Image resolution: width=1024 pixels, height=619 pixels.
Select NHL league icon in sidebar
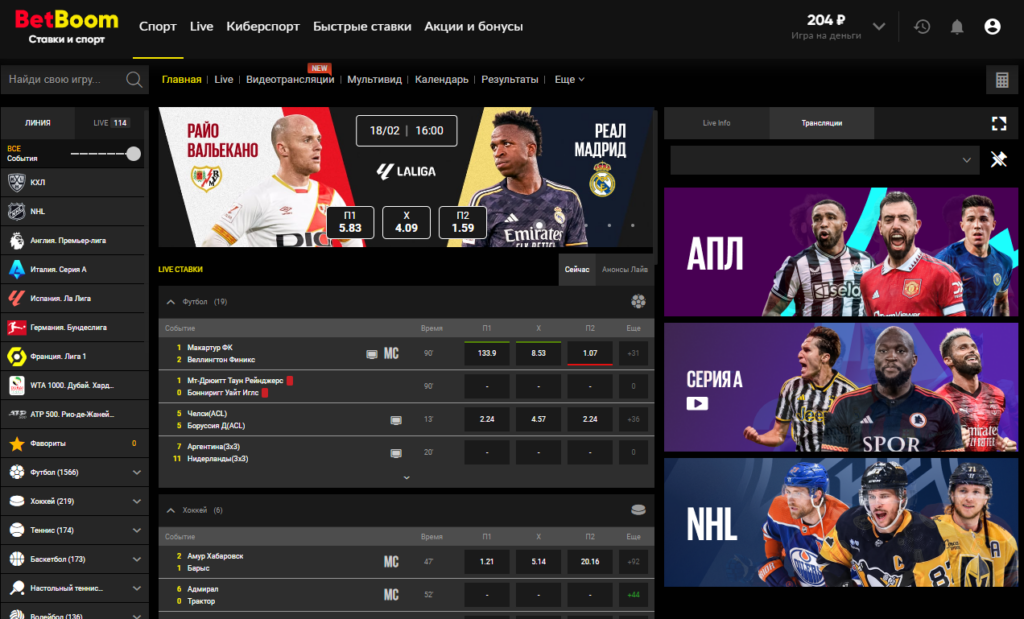pyautogui.click(x=16, y=212)
